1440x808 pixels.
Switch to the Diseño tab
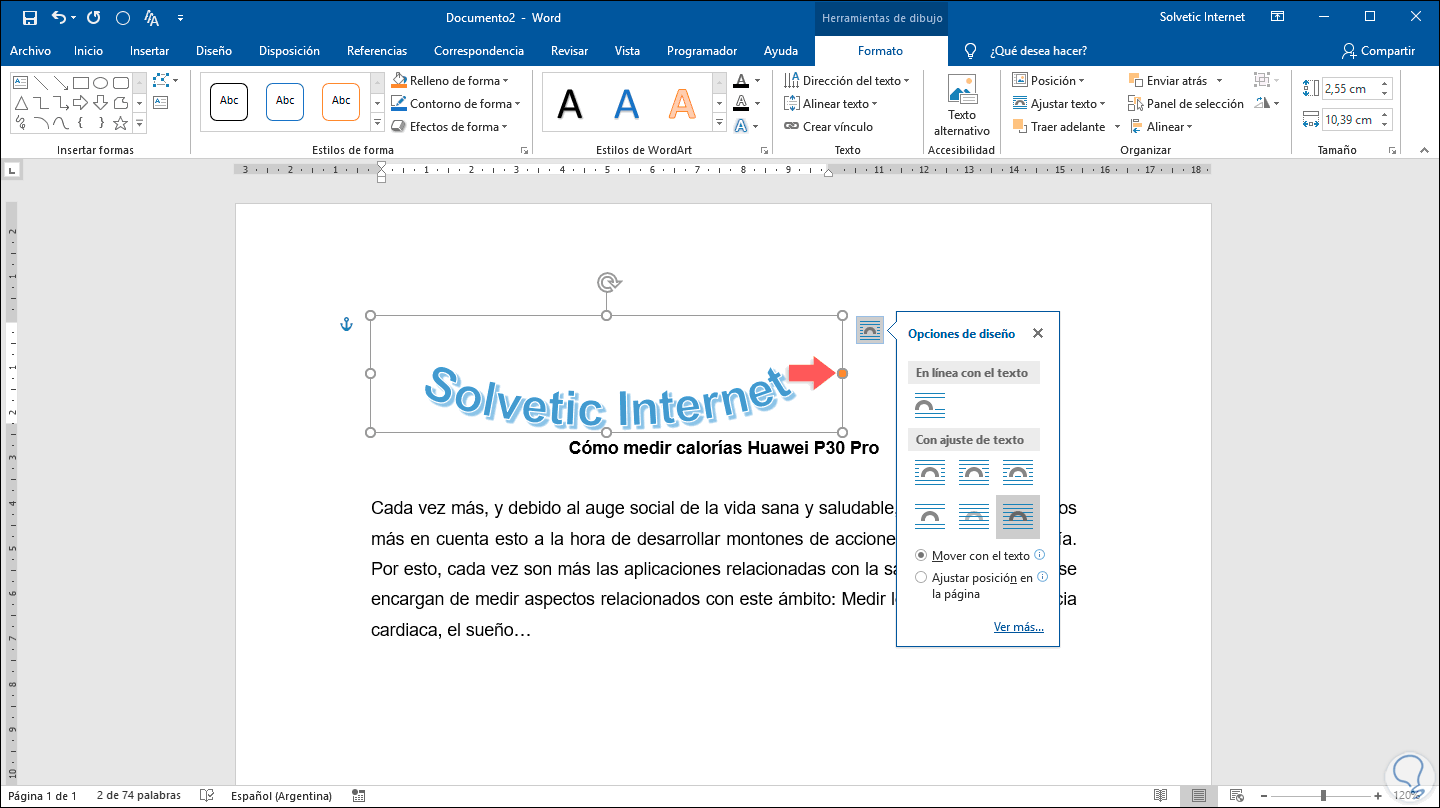[x=214, y=51]
